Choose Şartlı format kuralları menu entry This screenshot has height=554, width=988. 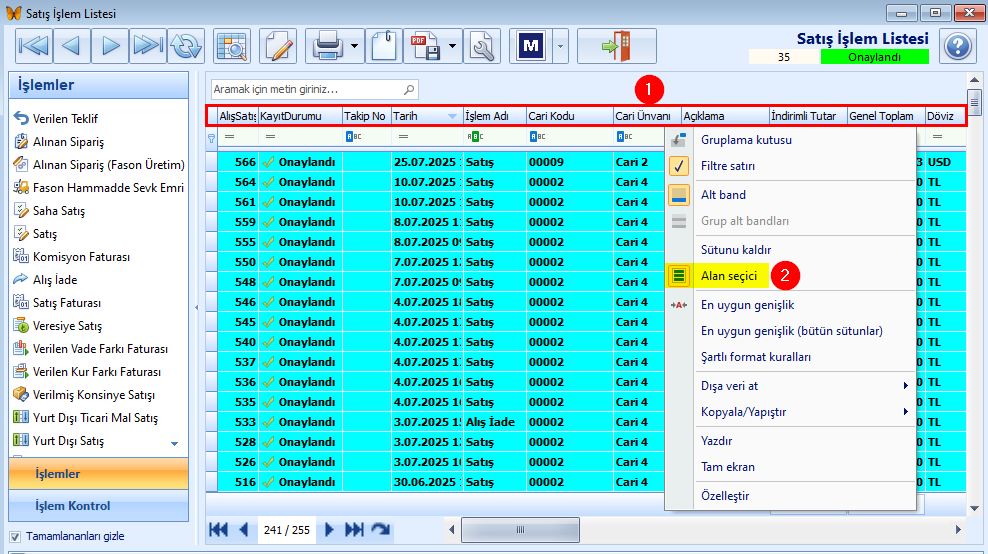click(755, 357)
